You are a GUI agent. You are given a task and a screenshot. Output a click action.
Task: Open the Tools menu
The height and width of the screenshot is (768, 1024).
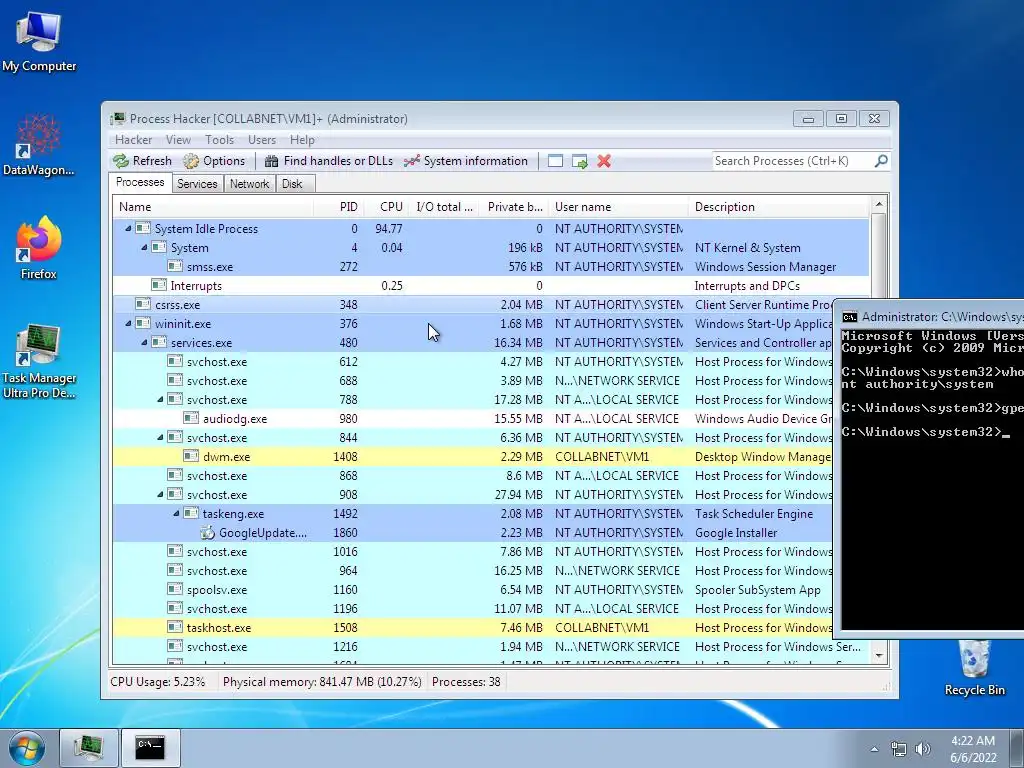(x=219, y=140)
